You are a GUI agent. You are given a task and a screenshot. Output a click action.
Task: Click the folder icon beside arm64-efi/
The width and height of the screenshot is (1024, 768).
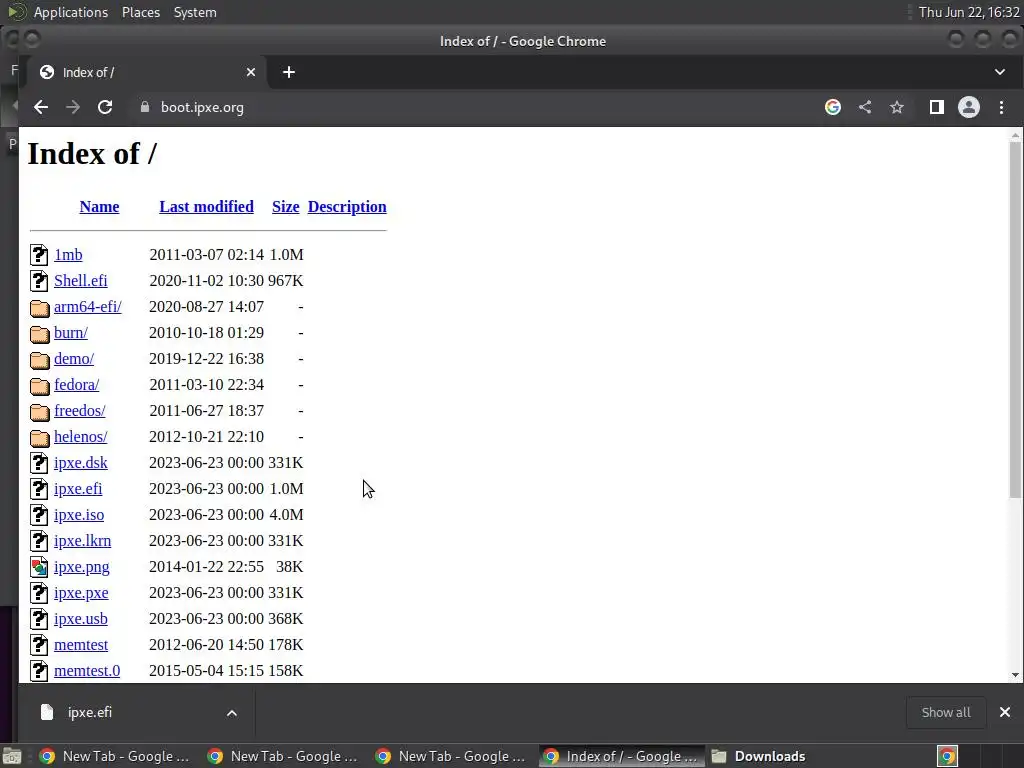point(39,307)
